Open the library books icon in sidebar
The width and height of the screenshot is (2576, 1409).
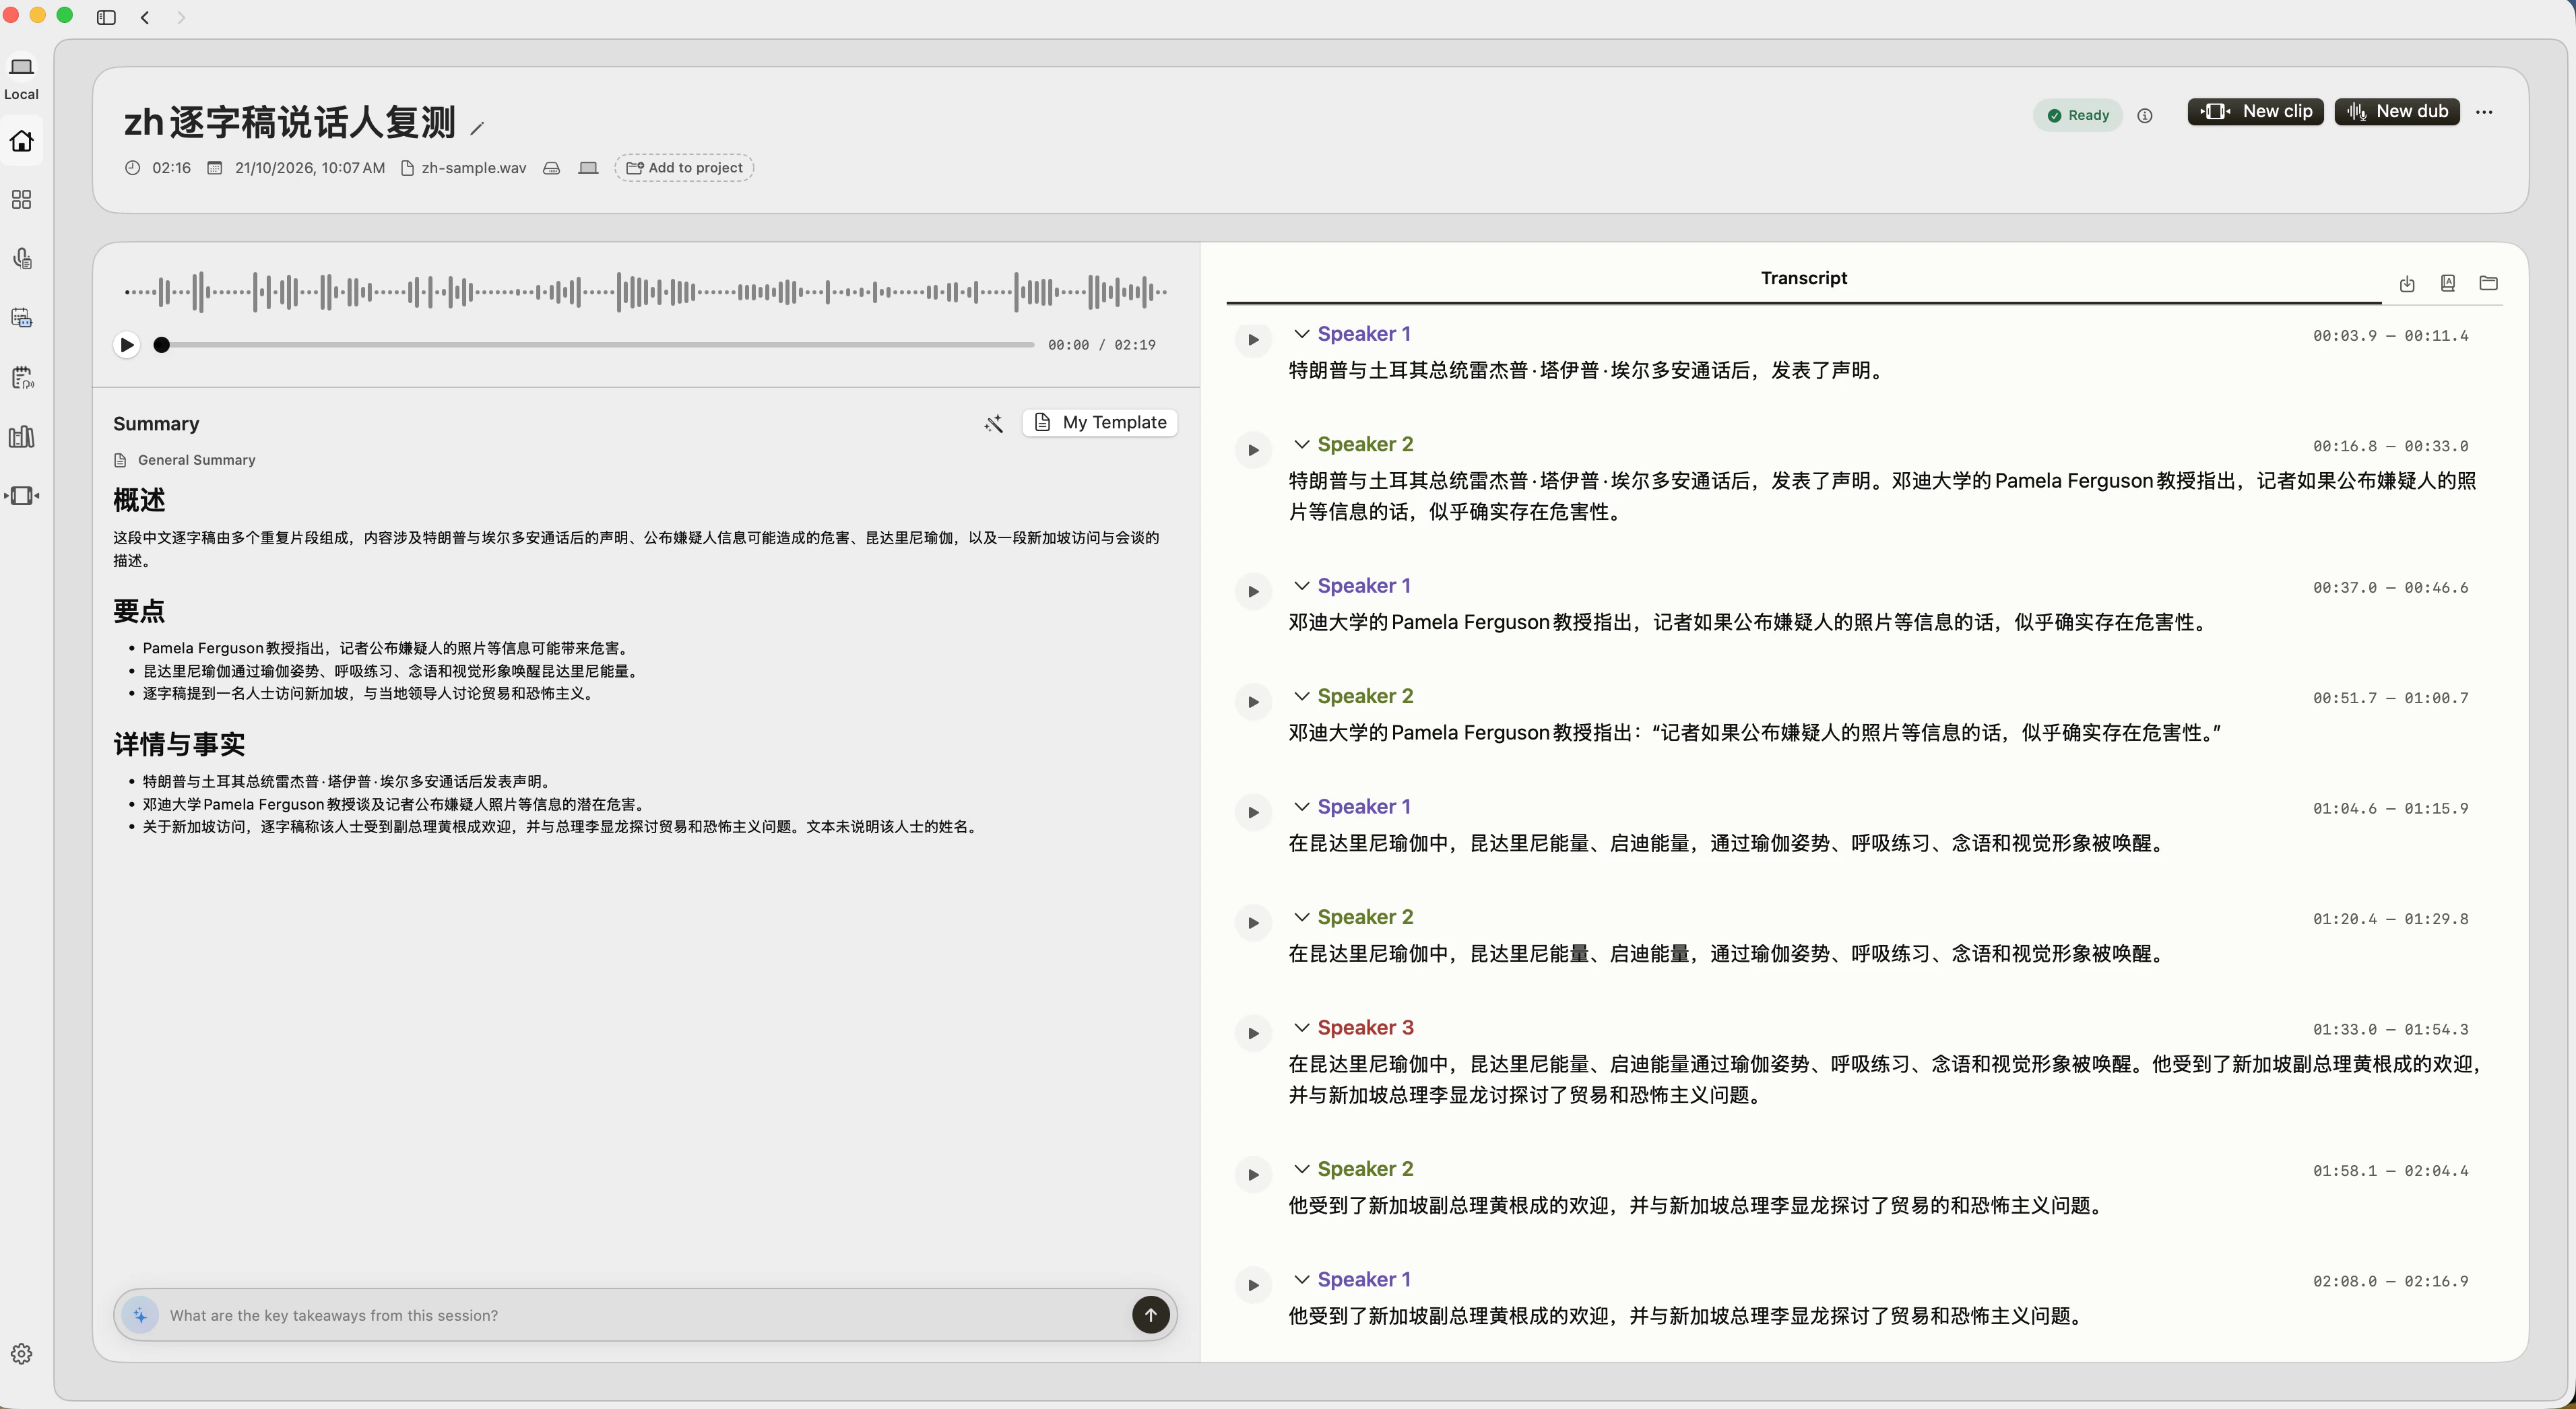pos(21,437)
